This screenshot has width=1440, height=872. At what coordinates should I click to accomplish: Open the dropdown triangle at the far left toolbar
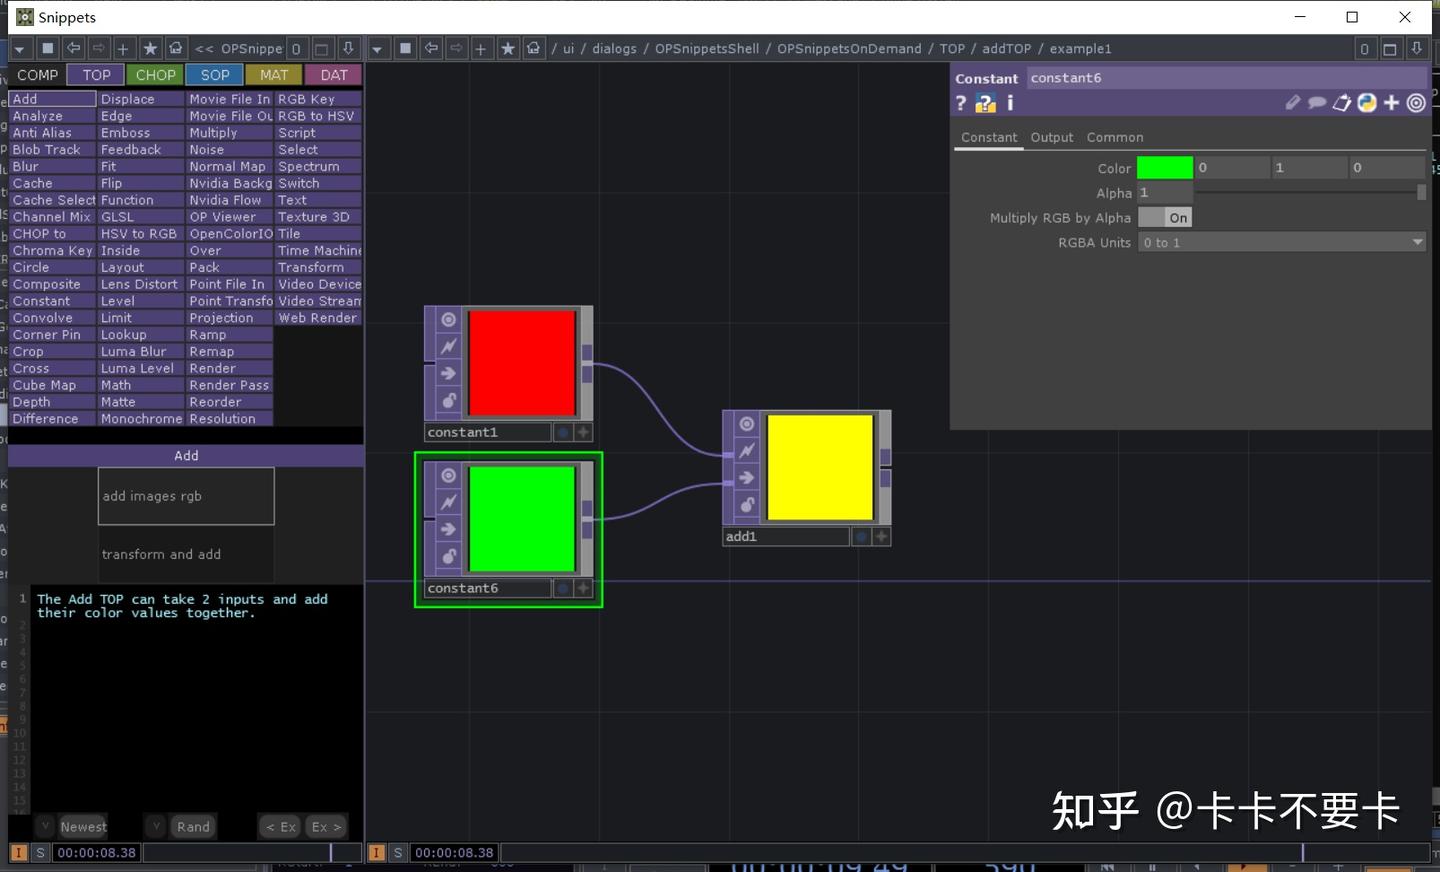(20, 48)
